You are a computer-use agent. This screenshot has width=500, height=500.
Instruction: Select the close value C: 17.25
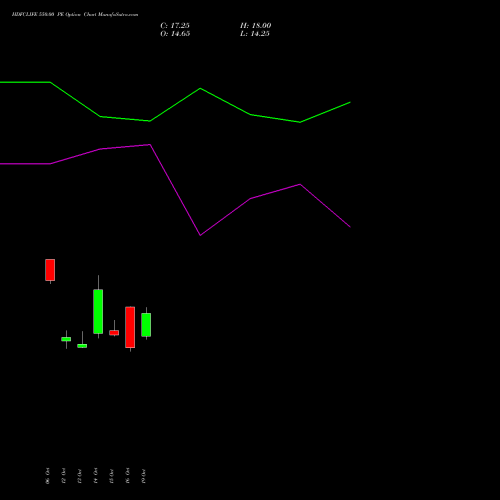(175, 26)
